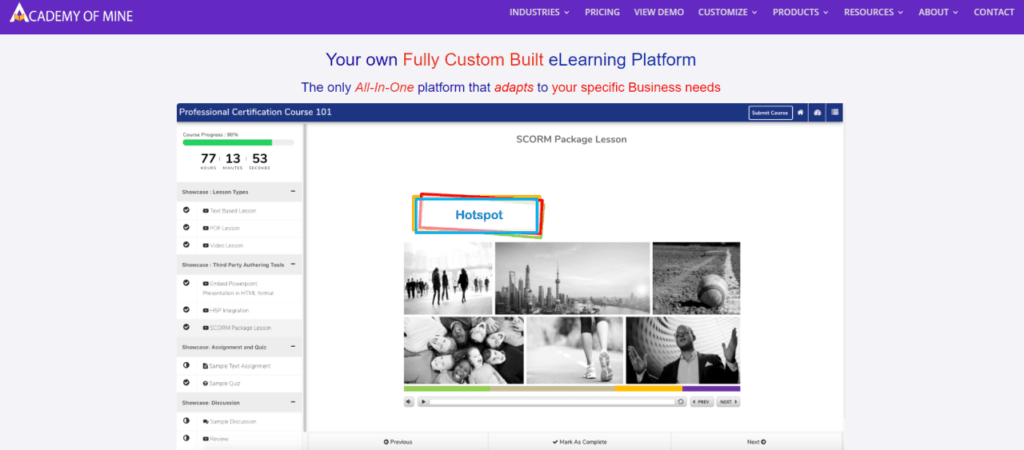Collapse the Showcase: Assignment and Quiz section
1024x450 pixels.
click(293, 347)
